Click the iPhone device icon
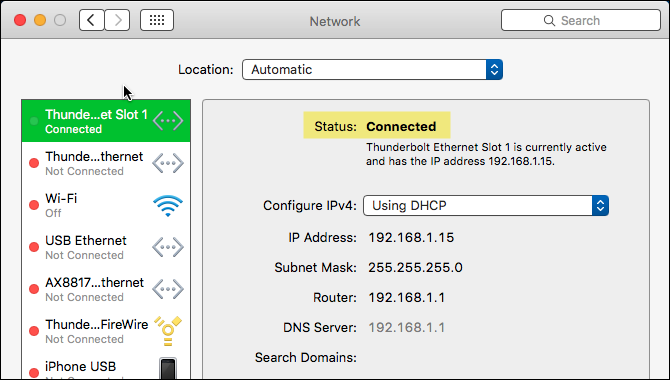The width and height of the screenshot is (670, 380). coord(168,368)
